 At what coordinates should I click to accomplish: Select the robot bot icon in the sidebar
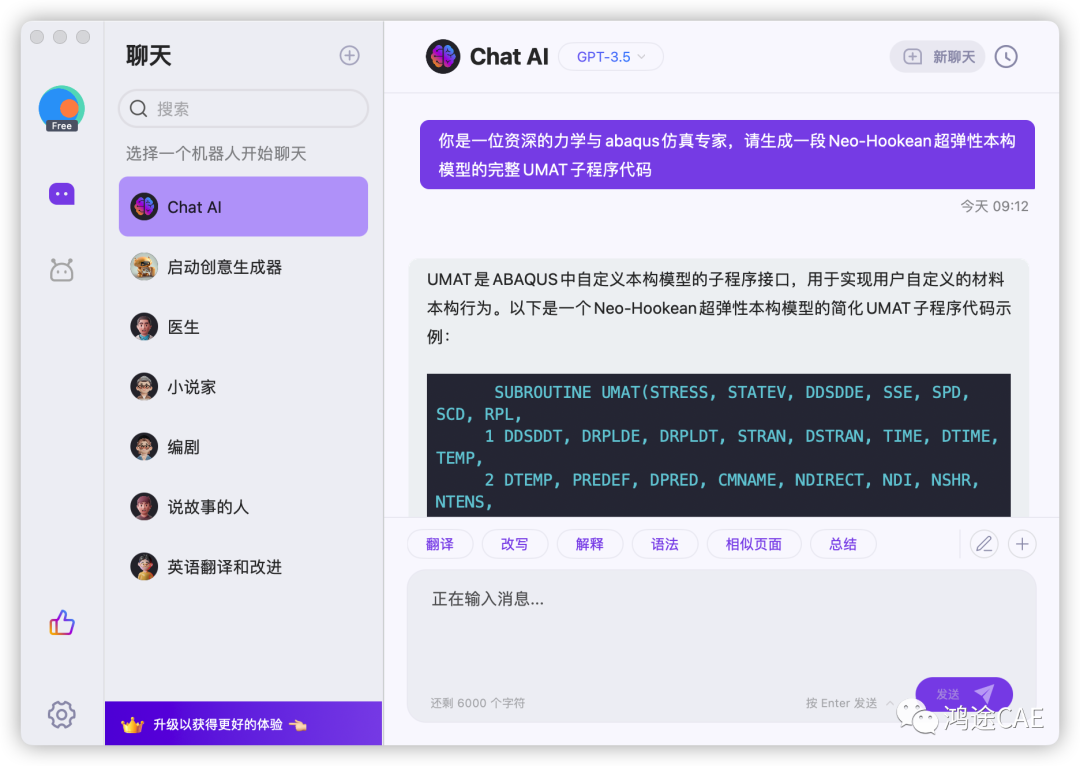click(x=61, y=270)
